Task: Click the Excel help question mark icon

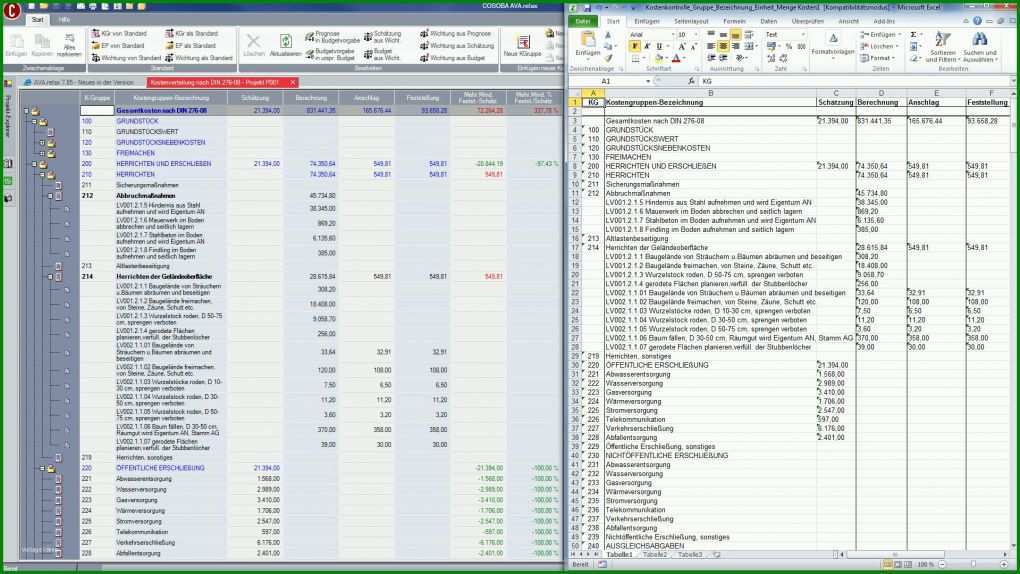Action: (978, 21)
